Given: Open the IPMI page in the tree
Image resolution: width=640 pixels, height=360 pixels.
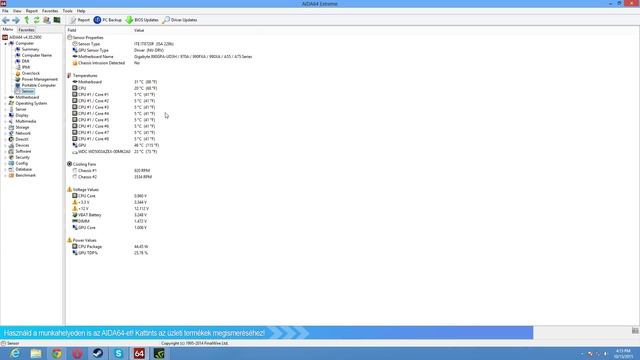Looking at the screenshot, I should tap(23, 67).
